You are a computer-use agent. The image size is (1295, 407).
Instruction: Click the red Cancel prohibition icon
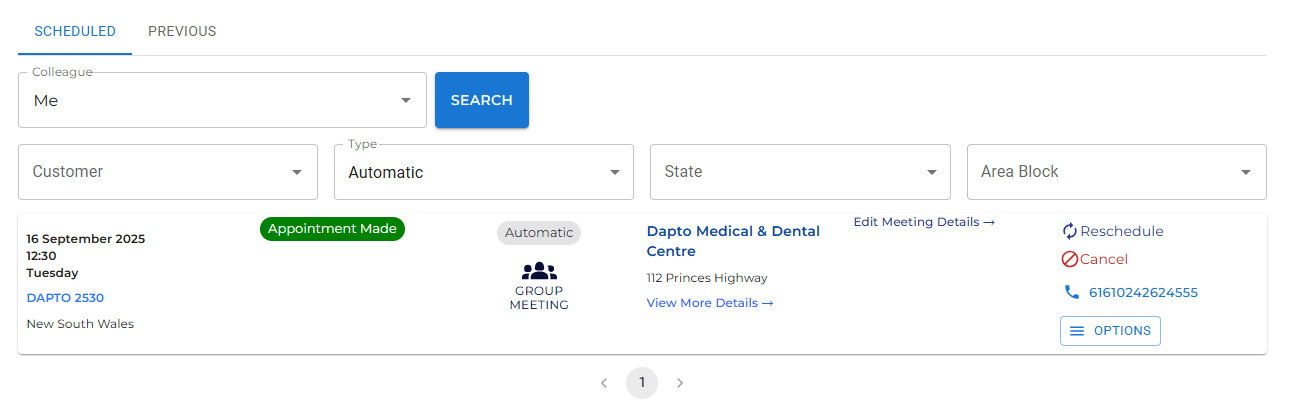click(1070, 259)
